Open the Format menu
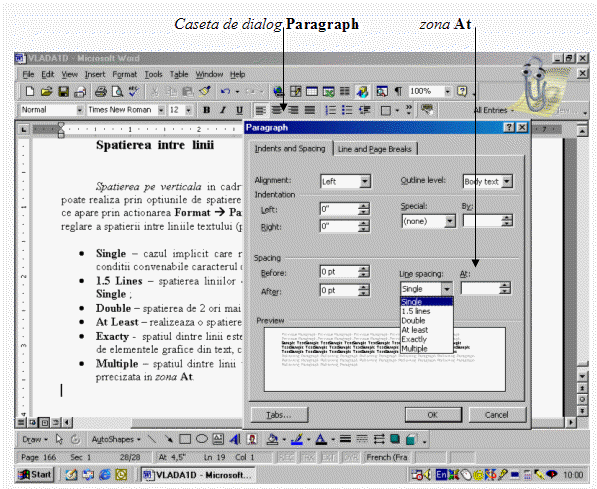 (x=125, y=74)
